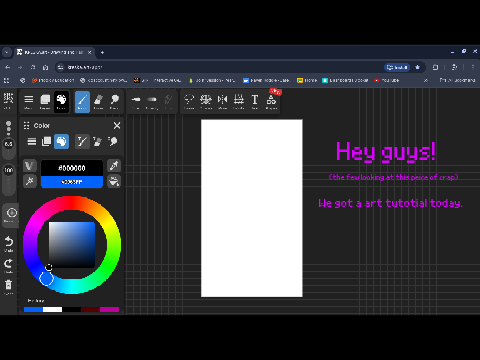Choose the second soft brush tip preset
The width and height of the screenshot is (480, 360).
click(152, 101)
